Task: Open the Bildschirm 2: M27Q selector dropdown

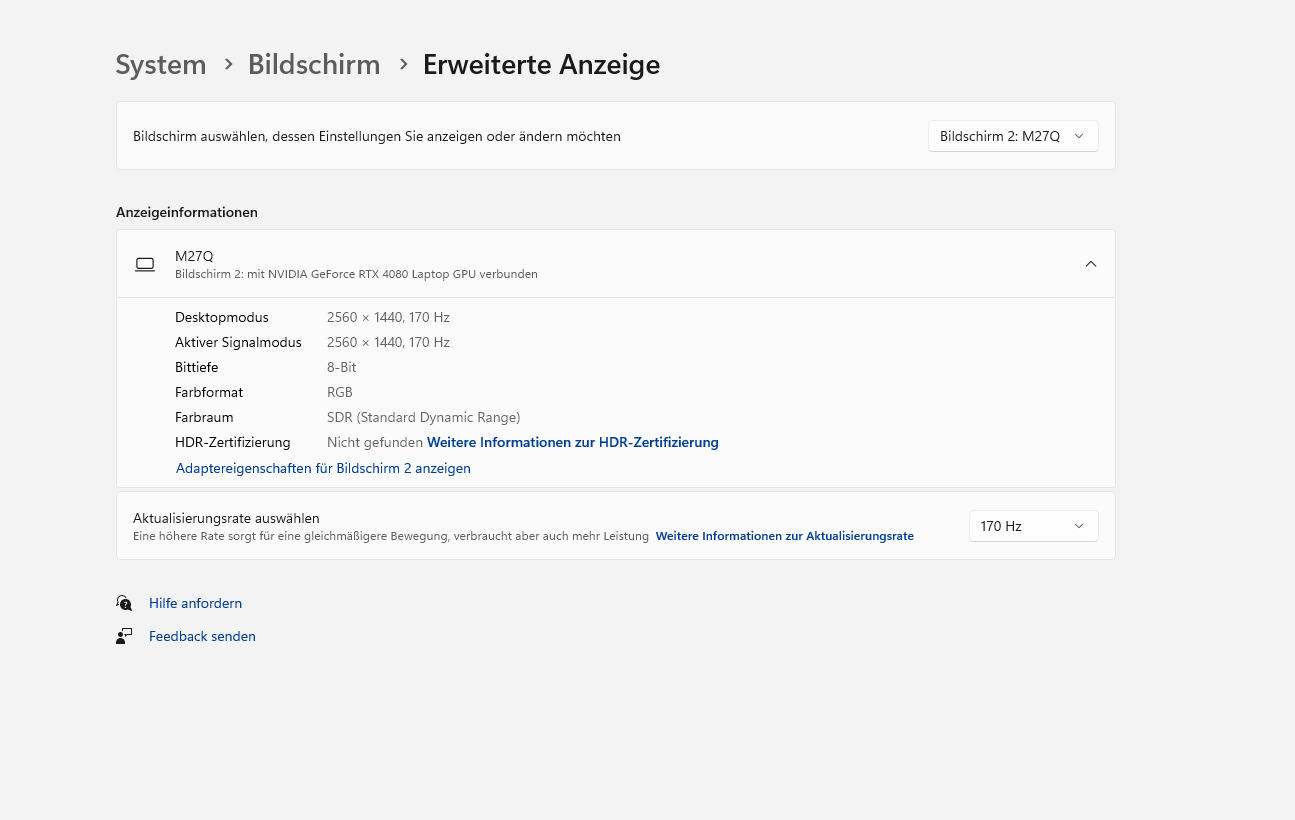Action: point(1012,136)
